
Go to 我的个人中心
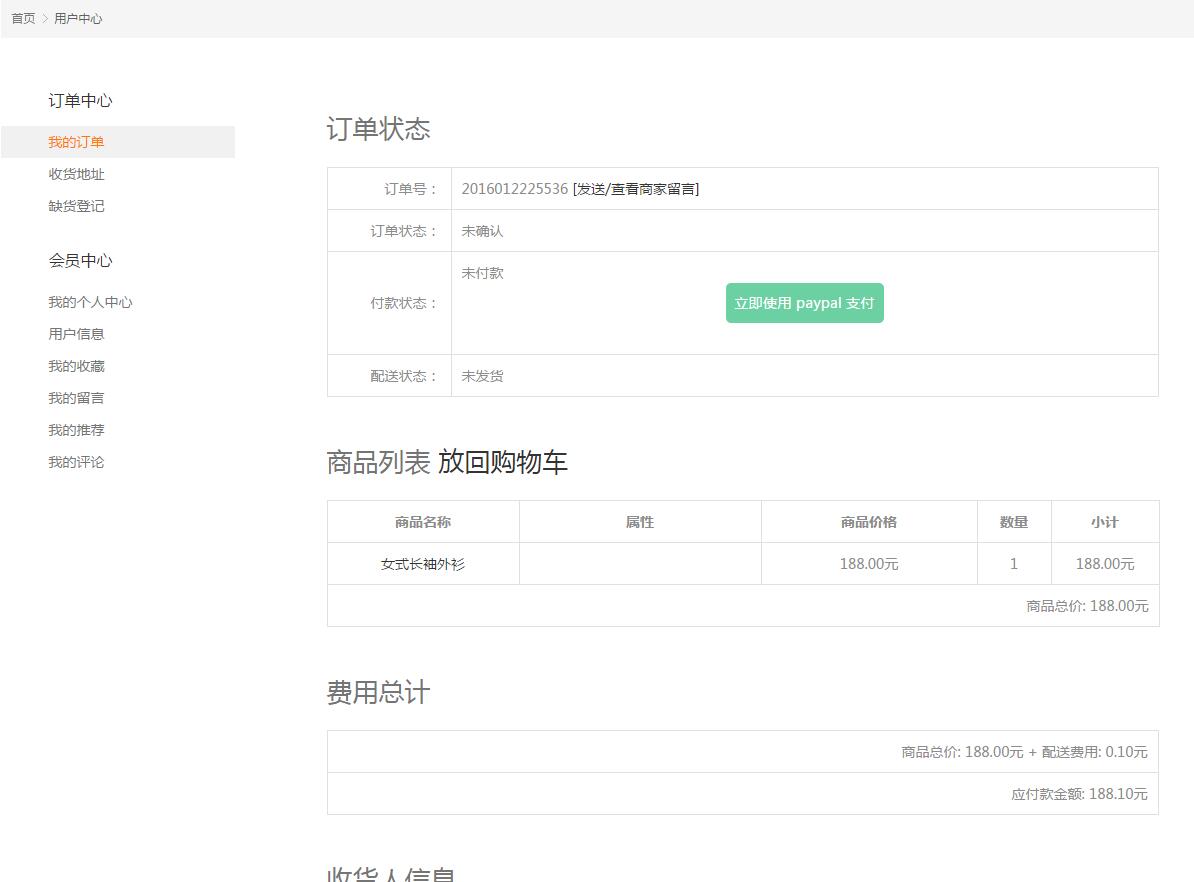click(x=90, y=302)
